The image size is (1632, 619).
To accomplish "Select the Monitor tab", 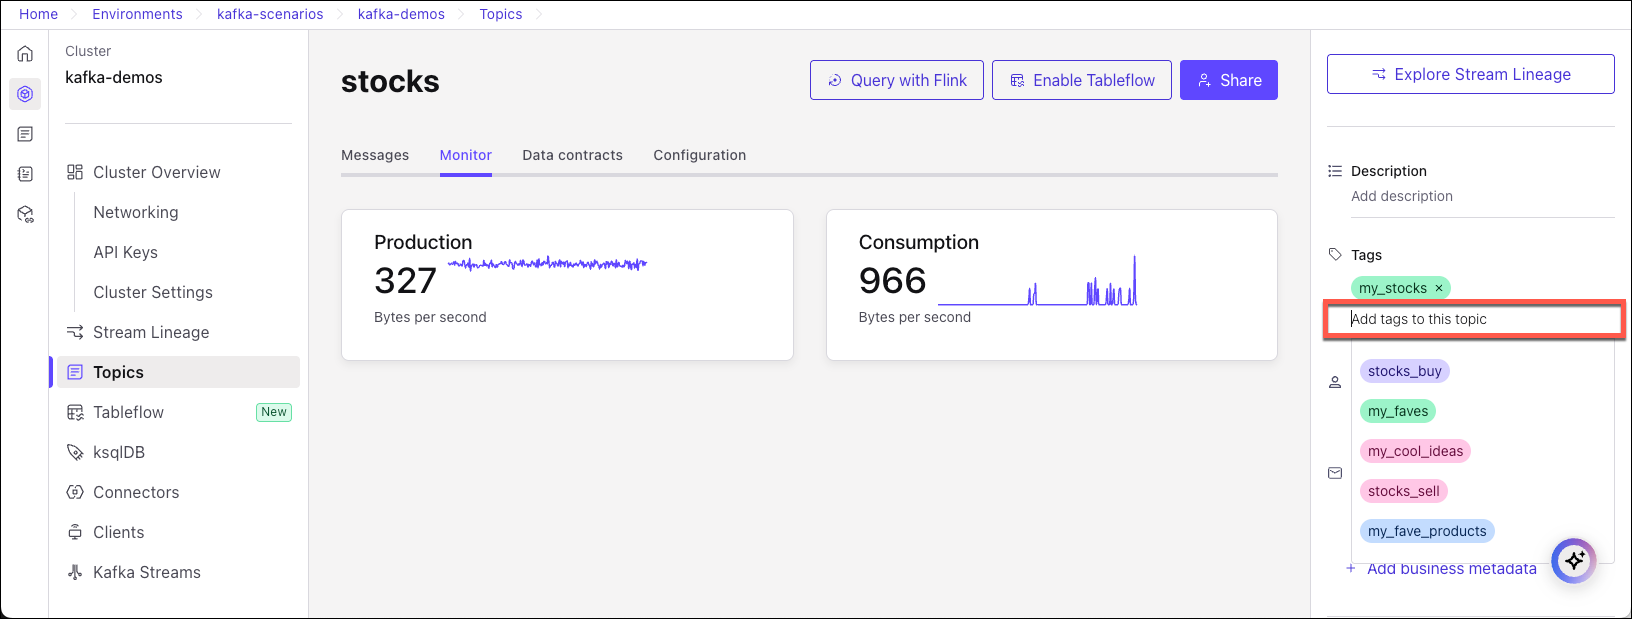I will pyautogui.click(x=466, y=155).
